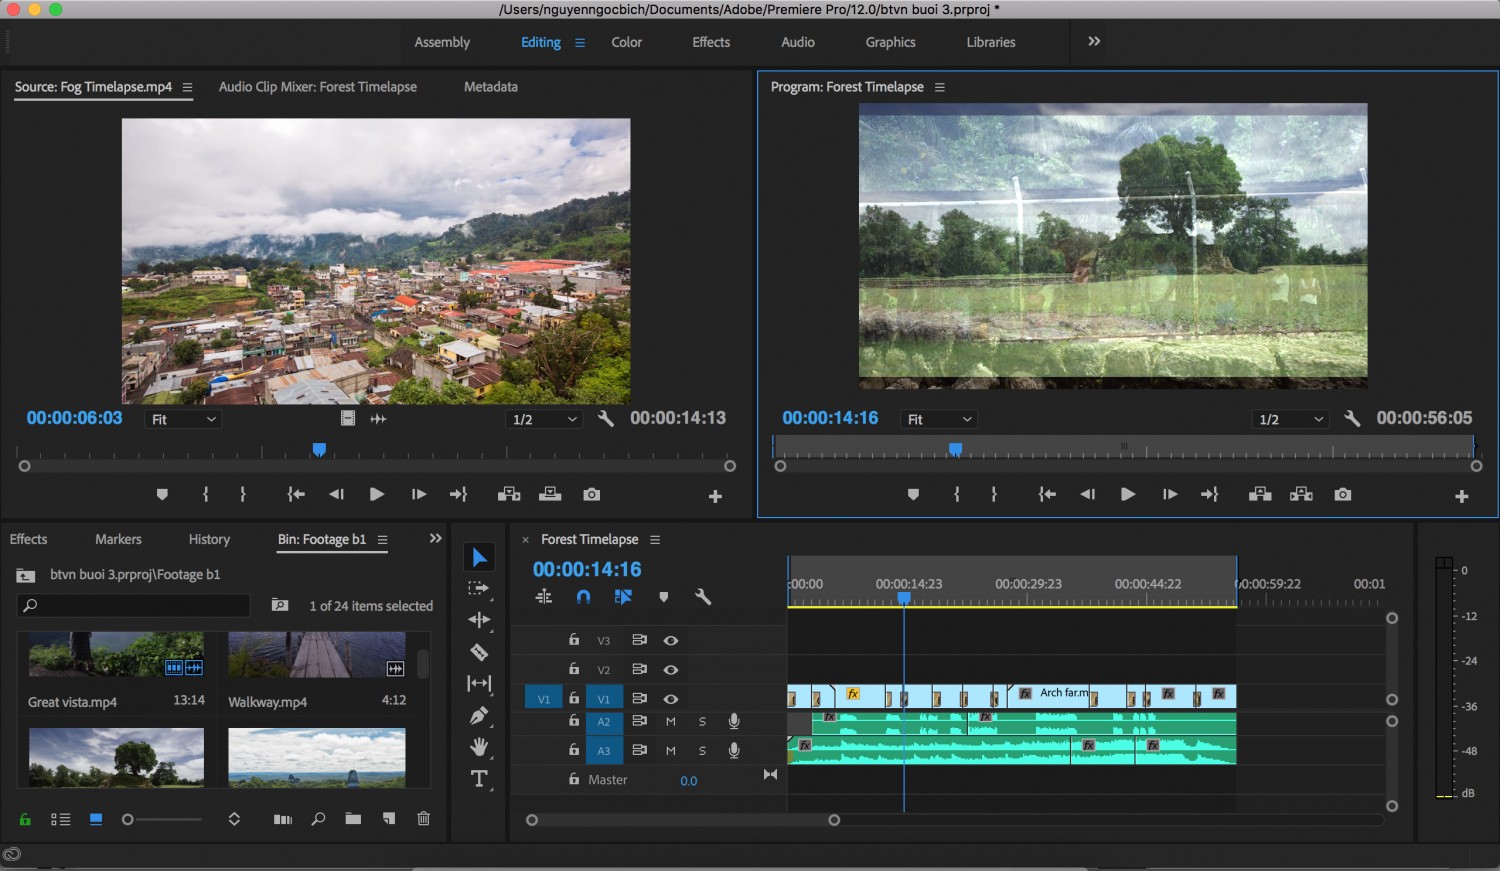This screenshot has height=871, width=1500.
Task: Mute audio track A2
Action: tap(671, 721)
